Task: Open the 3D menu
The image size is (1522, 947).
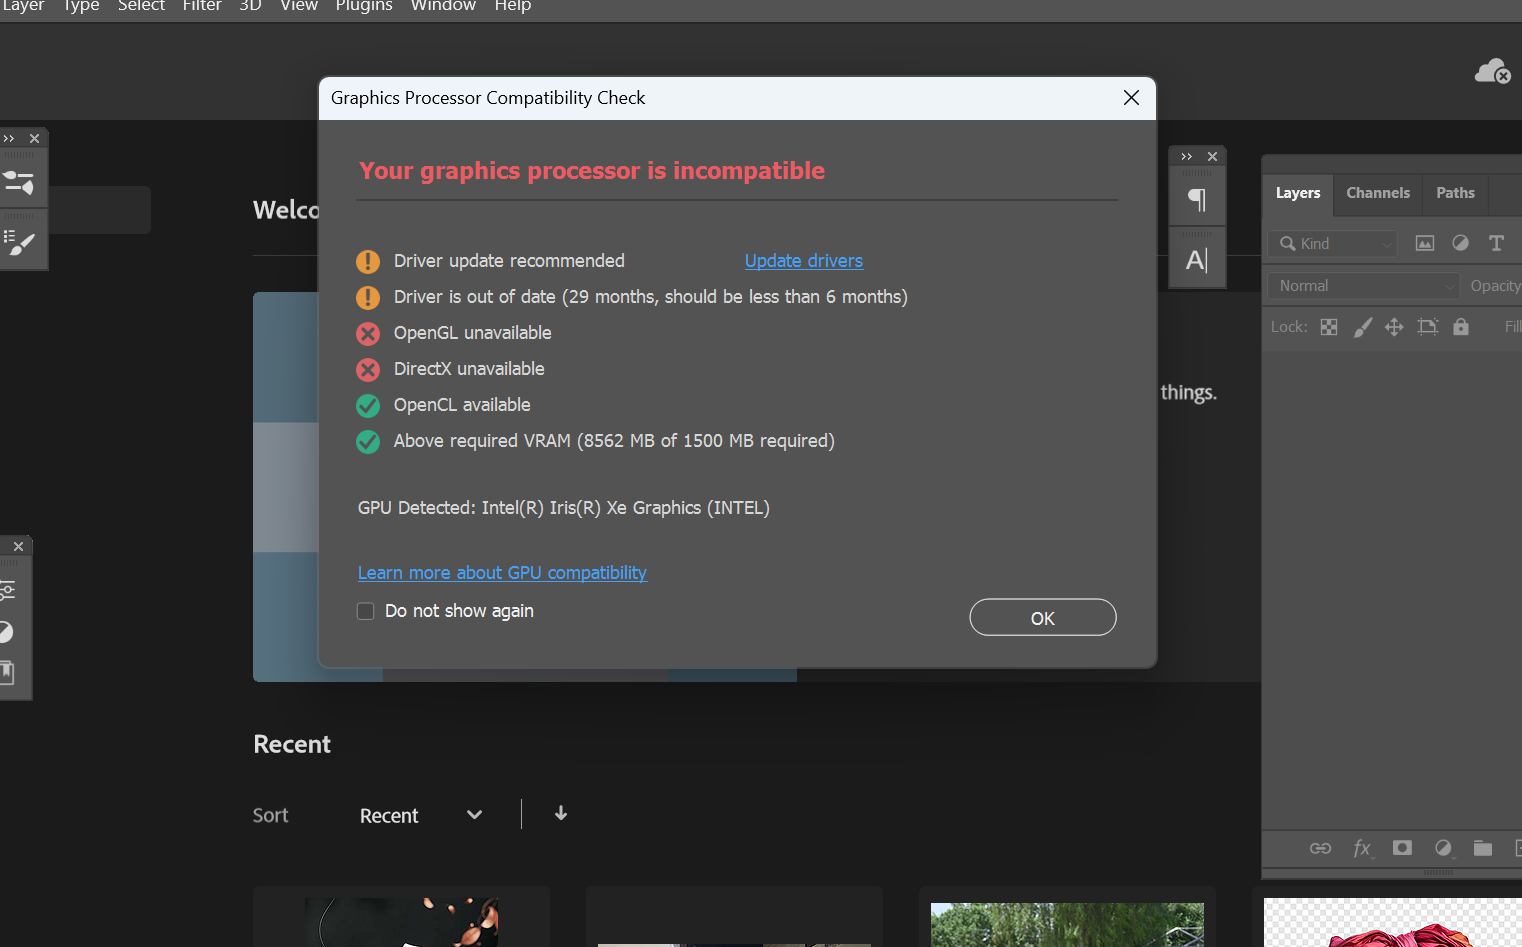Action: coord(250,6)
